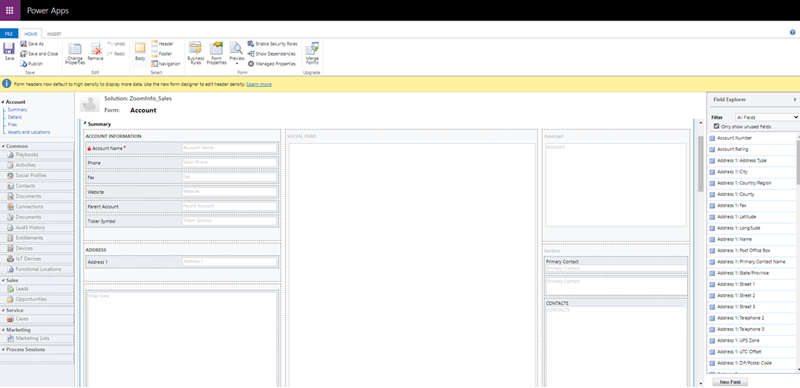Open the help icon at ribbon right

(793, 32)
